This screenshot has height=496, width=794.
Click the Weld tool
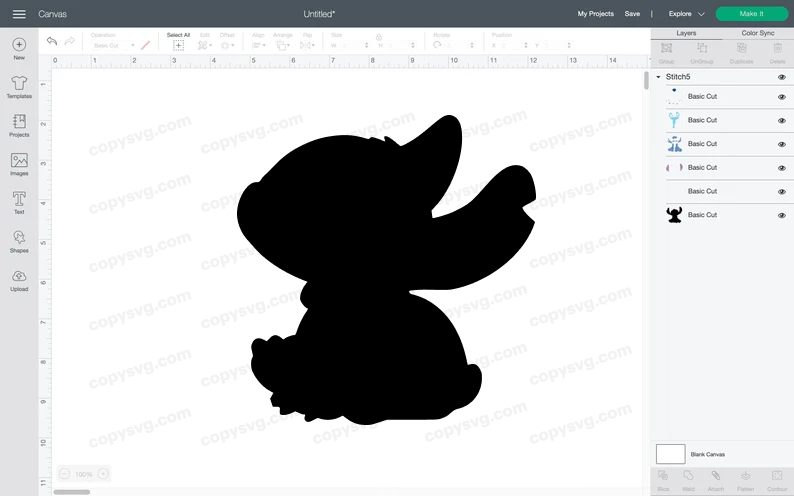[x=688, y=481]
